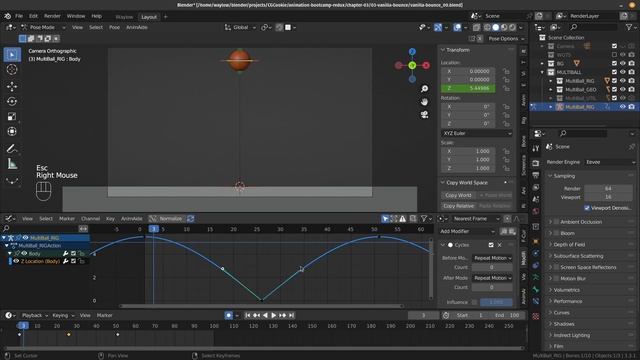
Task: Open the Pose Options popover
Action: pyautogui.click(x=506, y=38)
